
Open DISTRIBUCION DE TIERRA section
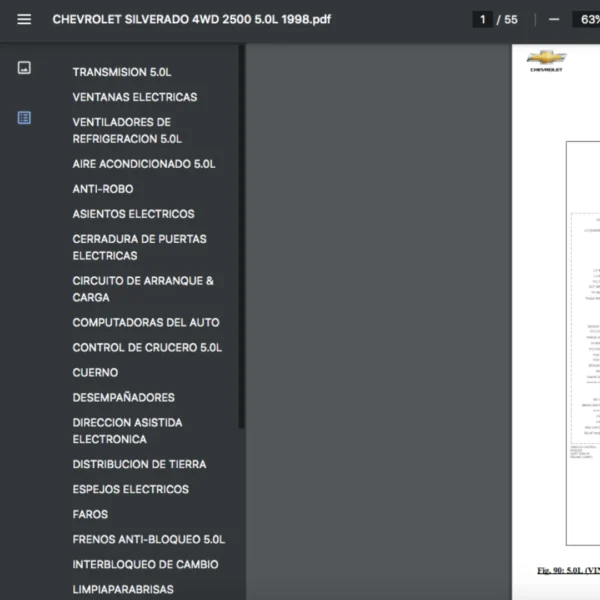[x=139, y=464]
